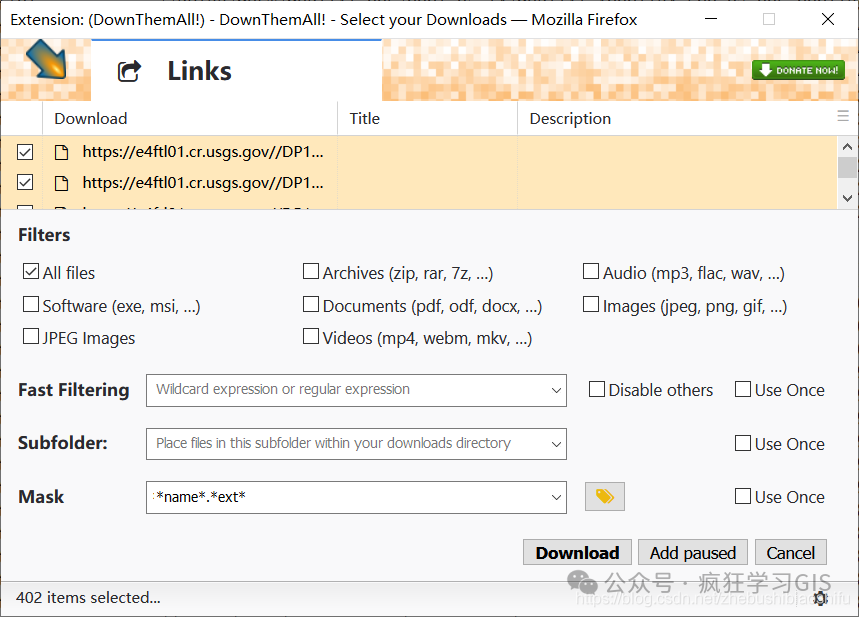
Task: Click the file icon of first URL row
Action: pyautogui.click(x=62, y=152)
